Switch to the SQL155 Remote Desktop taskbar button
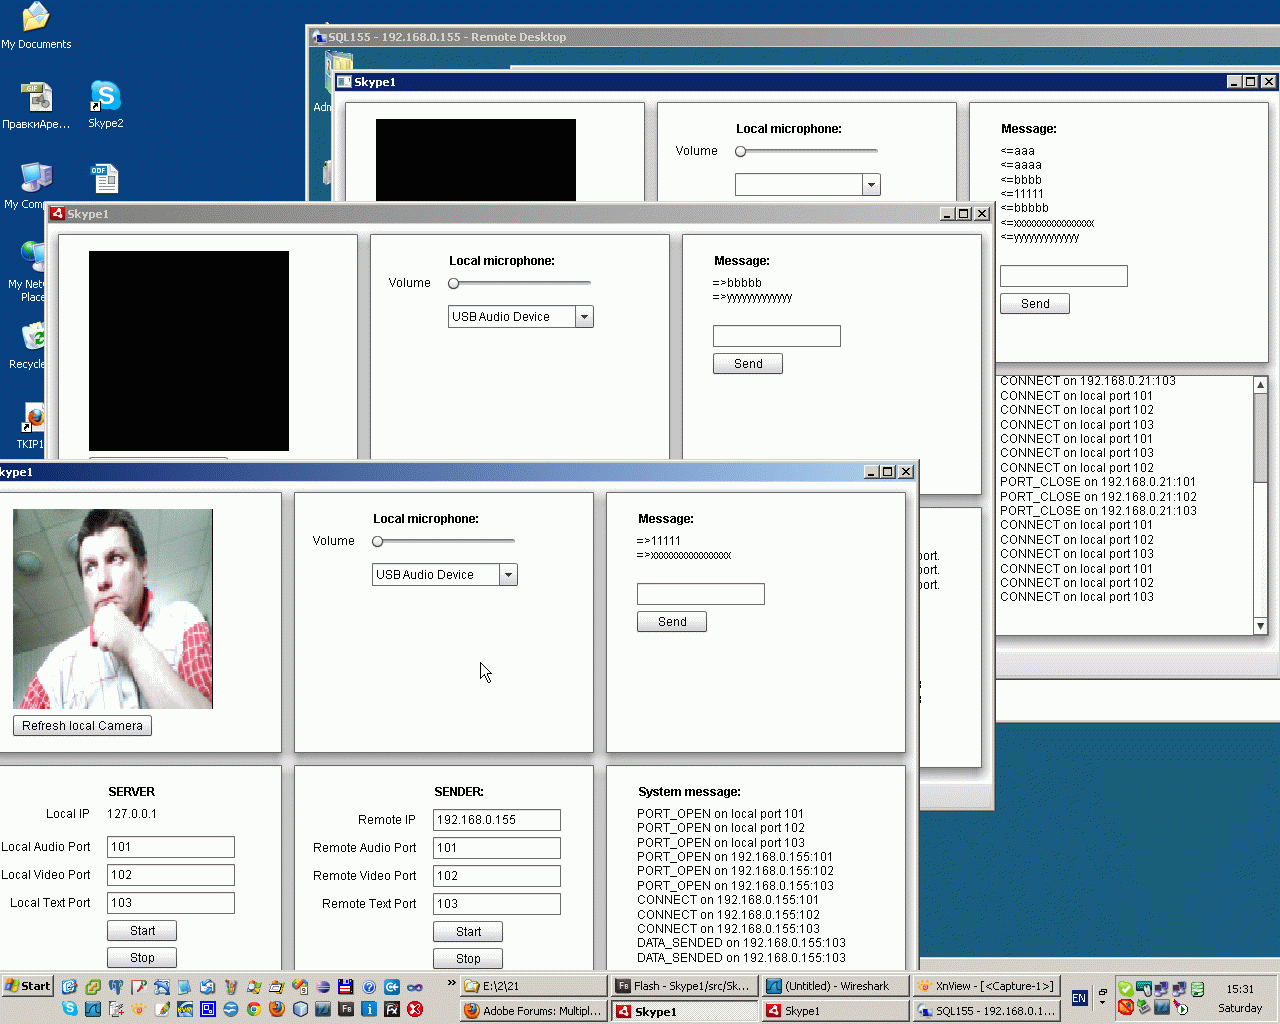 point(987,1011)
